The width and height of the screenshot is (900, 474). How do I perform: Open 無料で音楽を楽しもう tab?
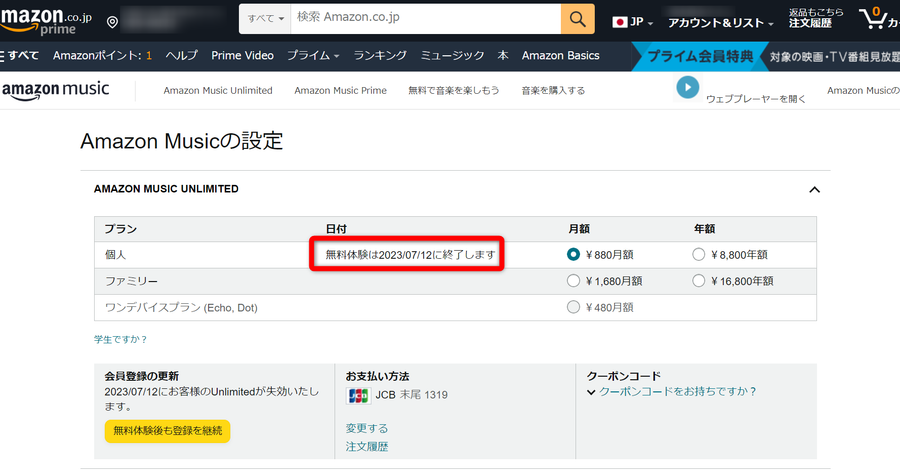(x=453, y=91)
